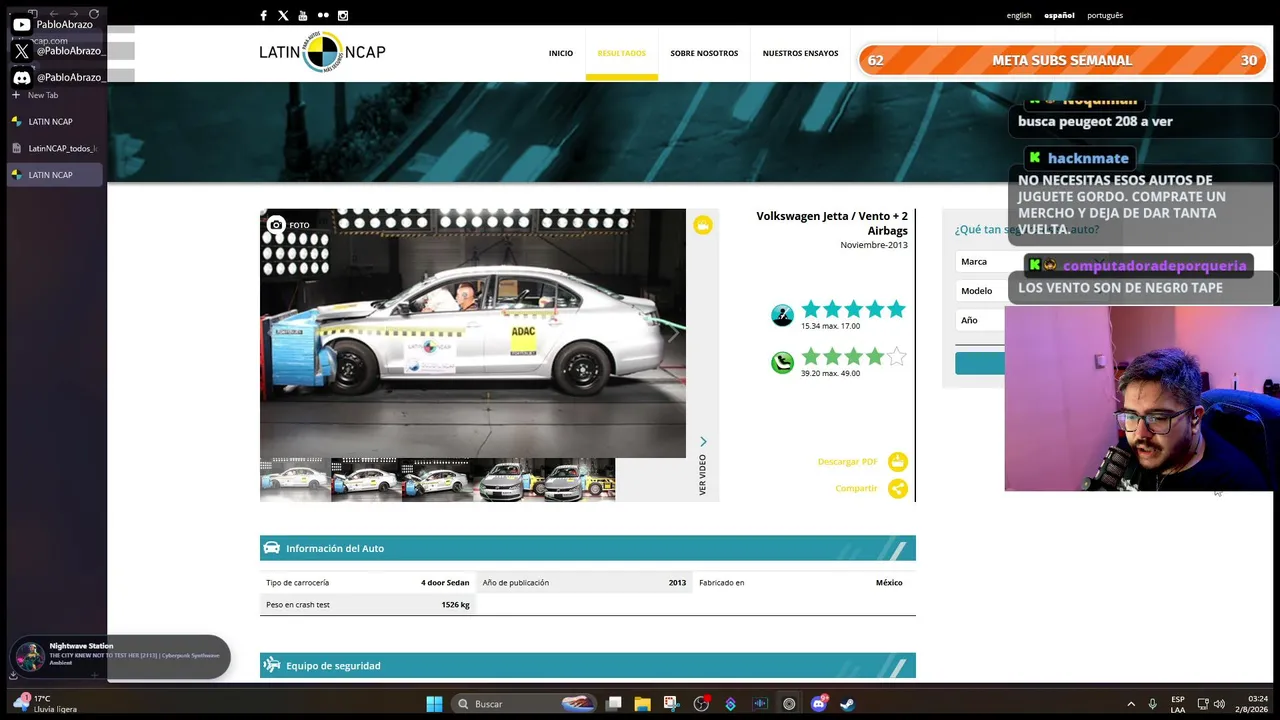Click the child occupant protection icon
Image resolution: width=1280 pixels, height=720 pixels.
pyautogui.click(x=782, y=362)
